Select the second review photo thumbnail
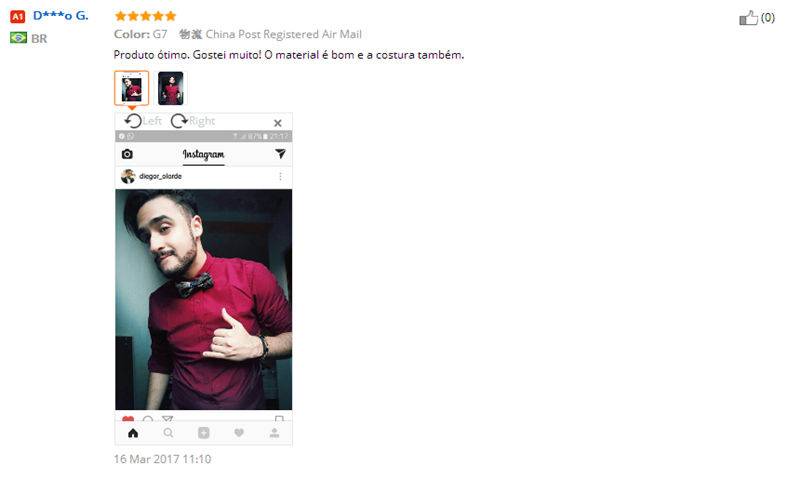 170,88
